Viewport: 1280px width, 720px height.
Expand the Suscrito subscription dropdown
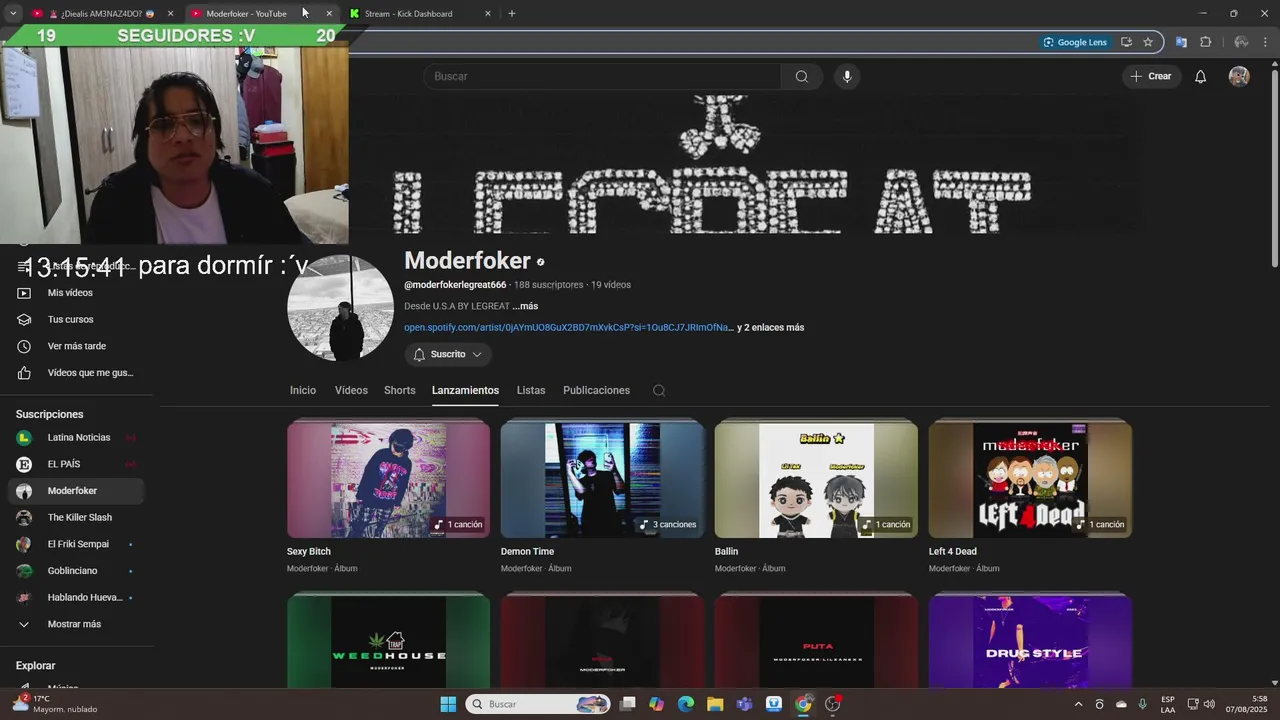448,354
